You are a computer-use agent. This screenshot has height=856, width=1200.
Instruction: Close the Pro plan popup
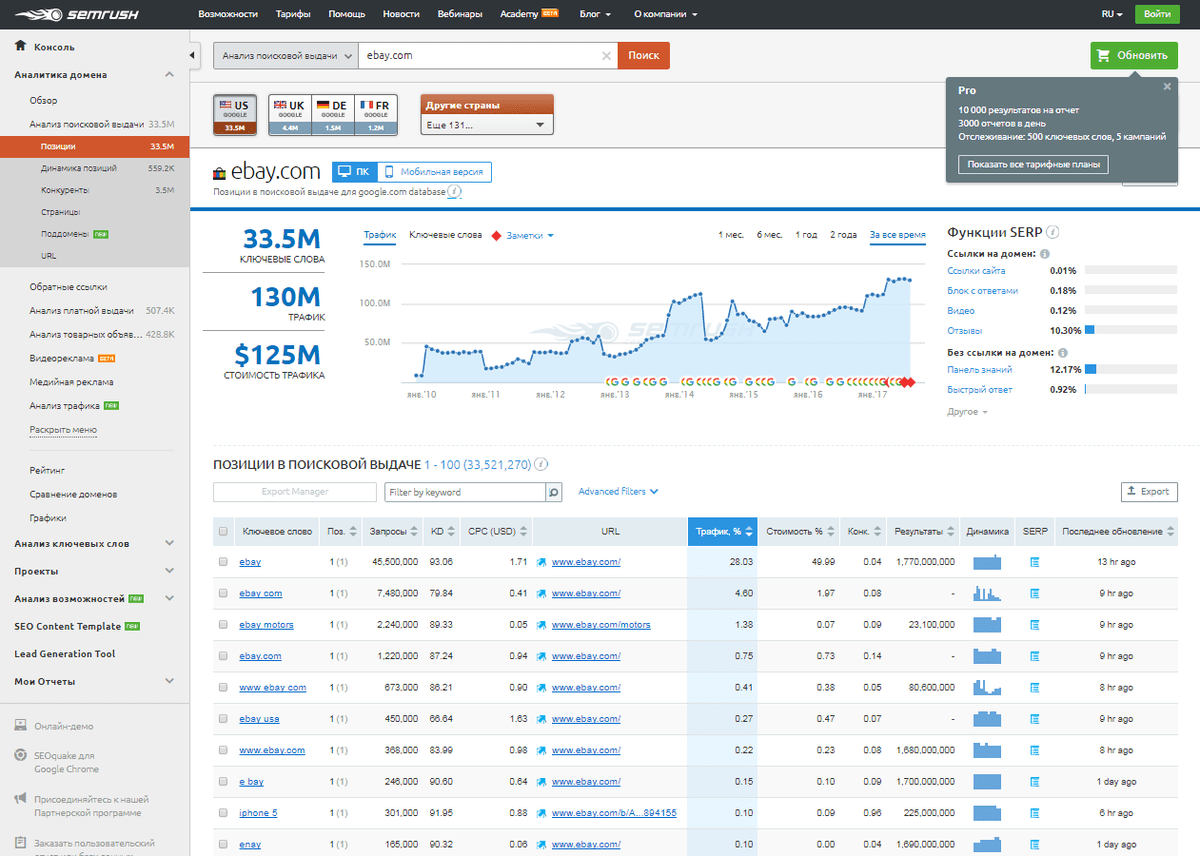pyautogui.click(x=1166, y=87)
